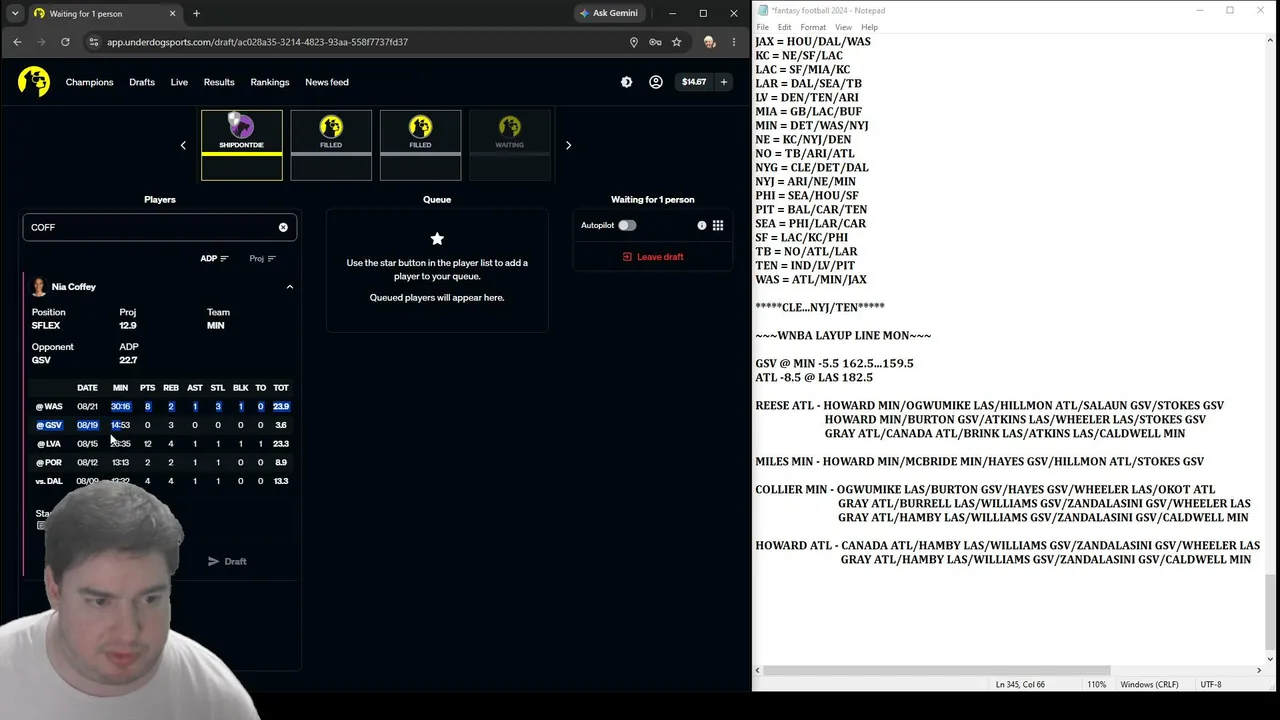This screenshot has width=1280, height=720.
Task: Click the Underdog logo in the header
Action: 34,82
